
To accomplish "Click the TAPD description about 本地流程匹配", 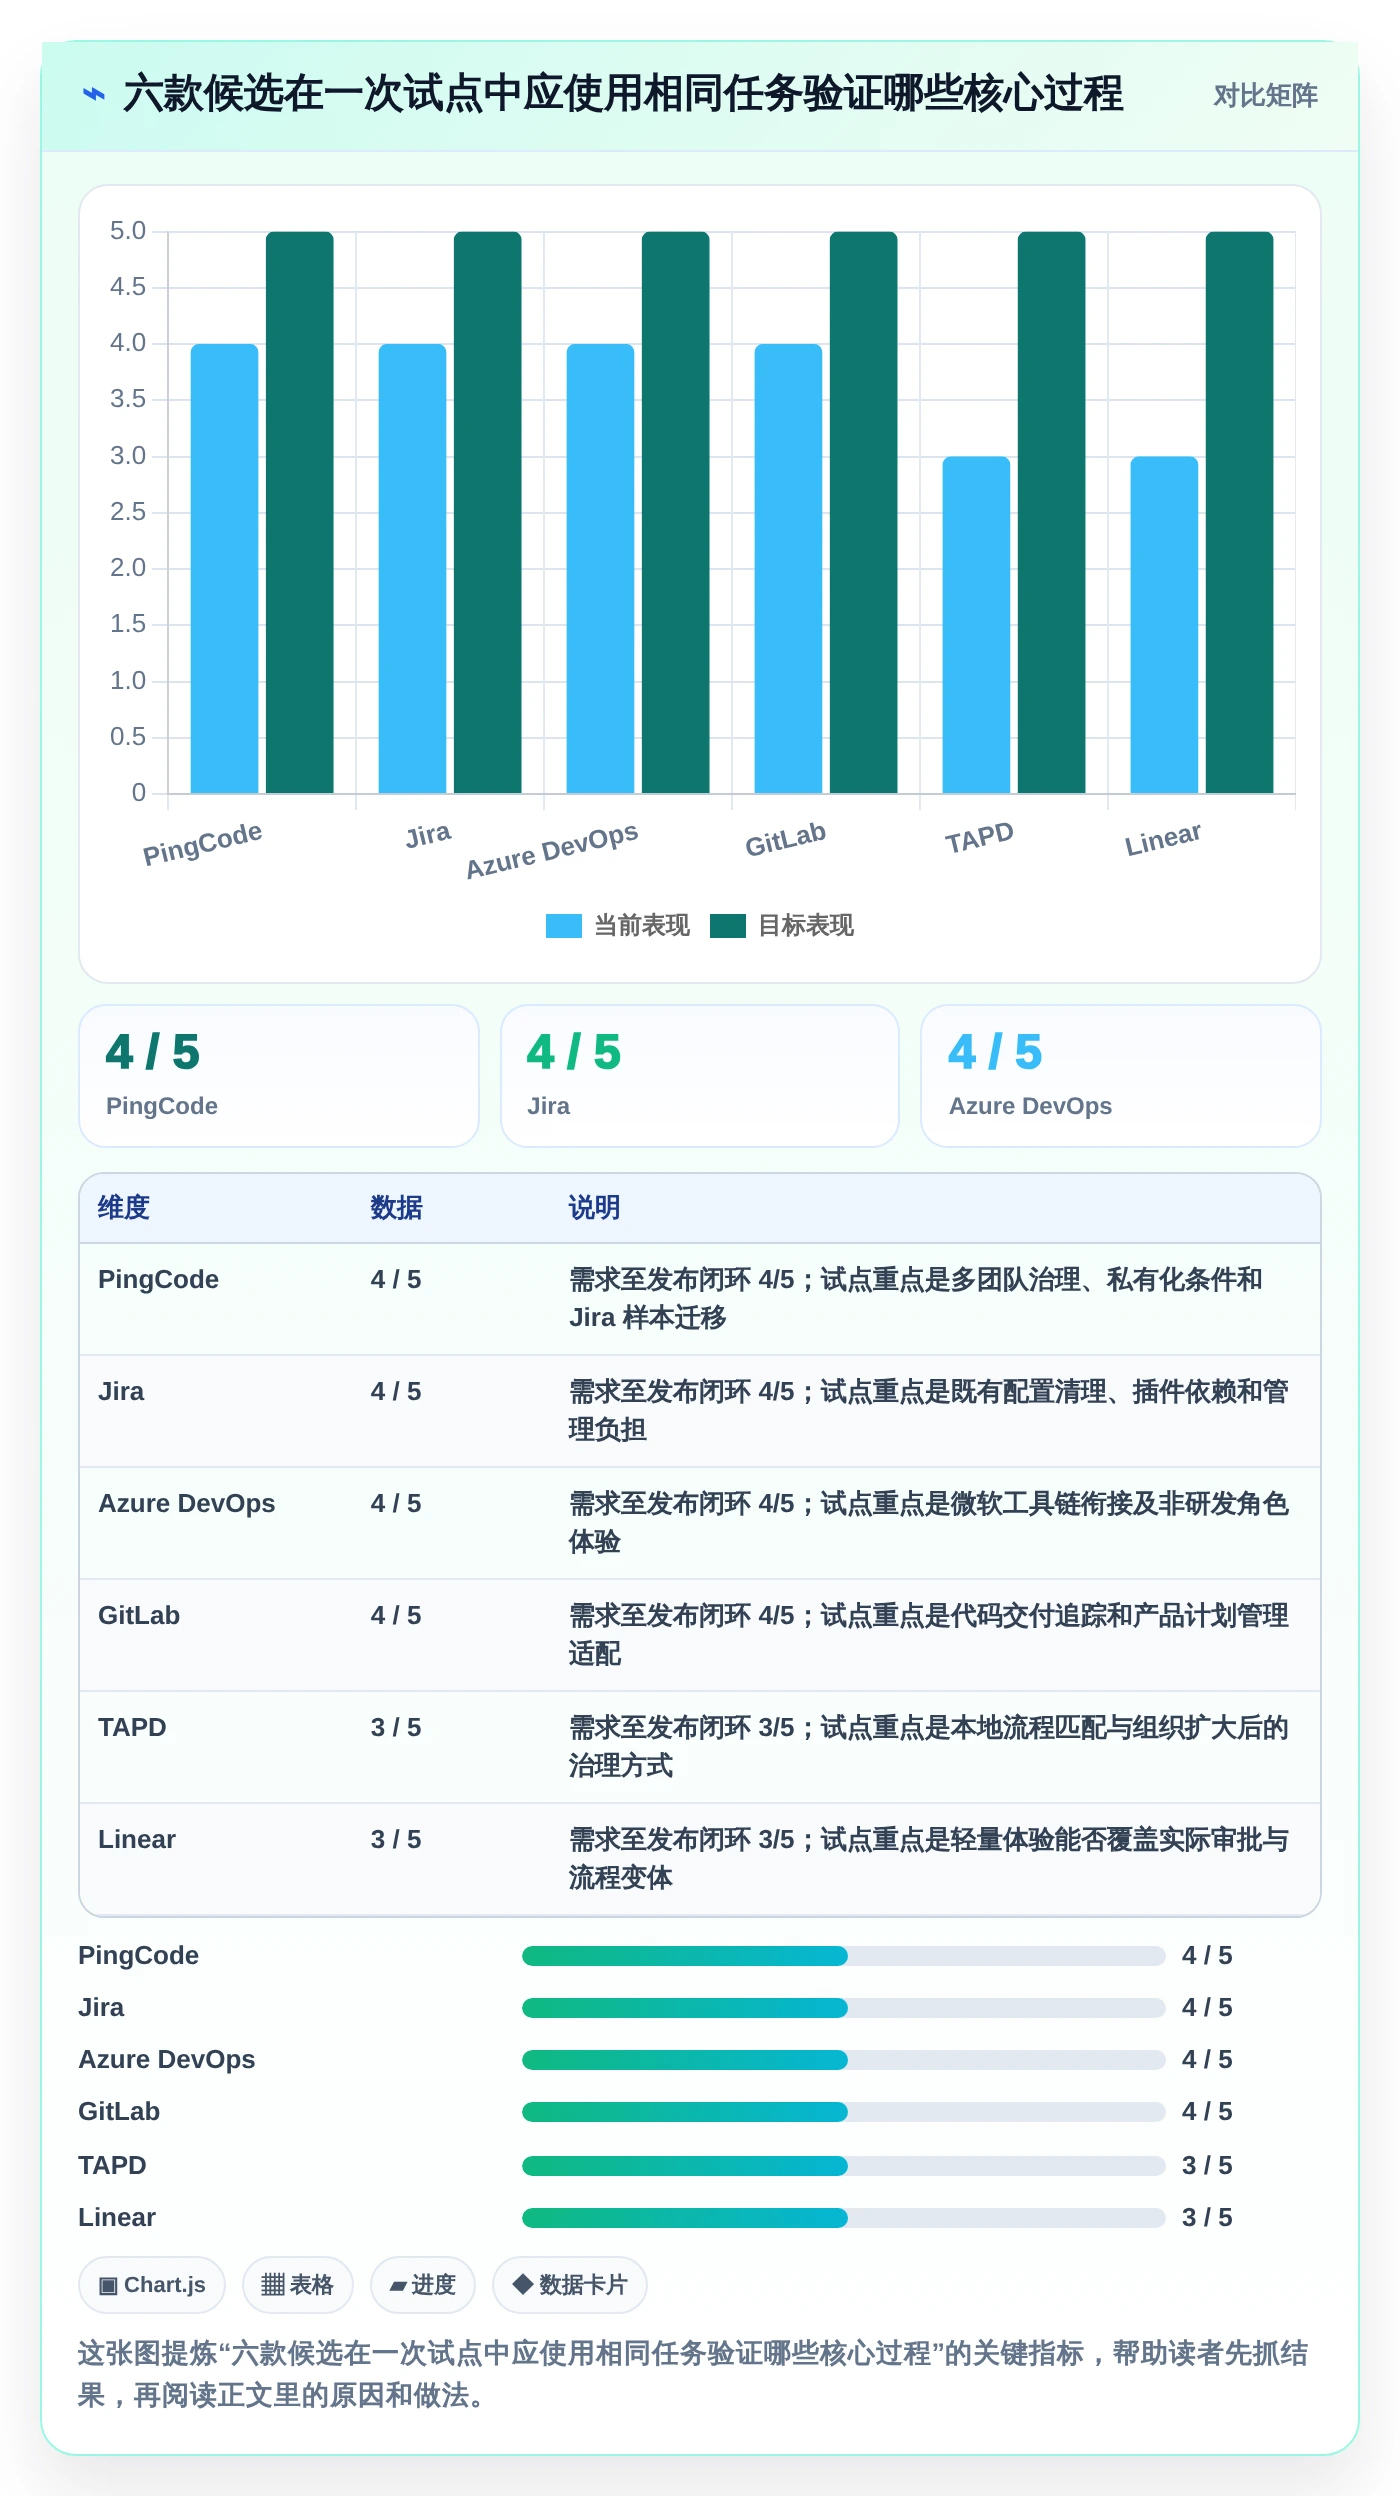I will coord(928,1747).
